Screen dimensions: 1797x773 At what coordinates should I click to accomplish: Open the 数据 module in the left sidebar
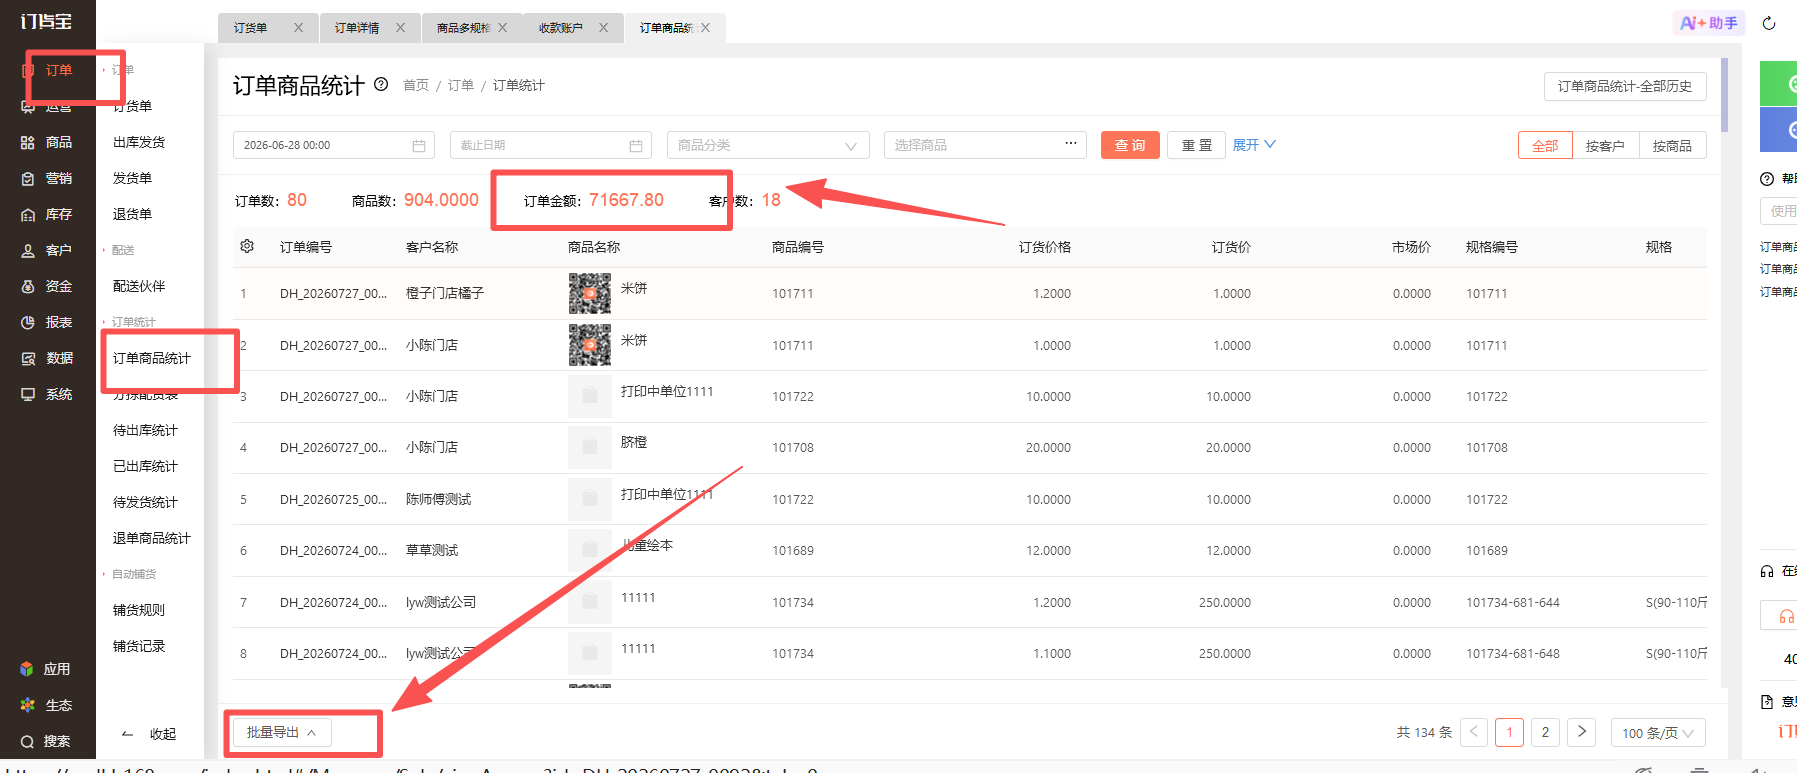[x=47, y=358]
